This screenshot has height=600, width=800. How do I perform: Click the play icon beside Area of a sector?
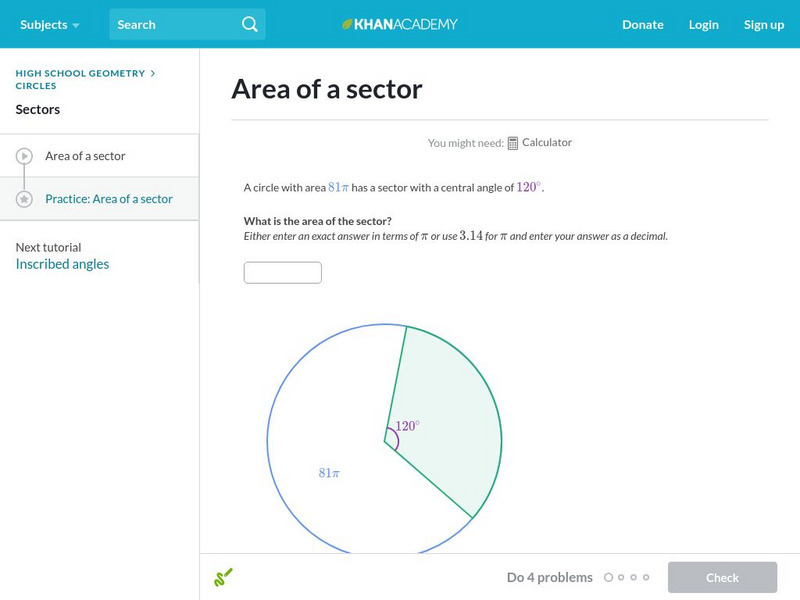pyautogui.click(x=24, y=156)
